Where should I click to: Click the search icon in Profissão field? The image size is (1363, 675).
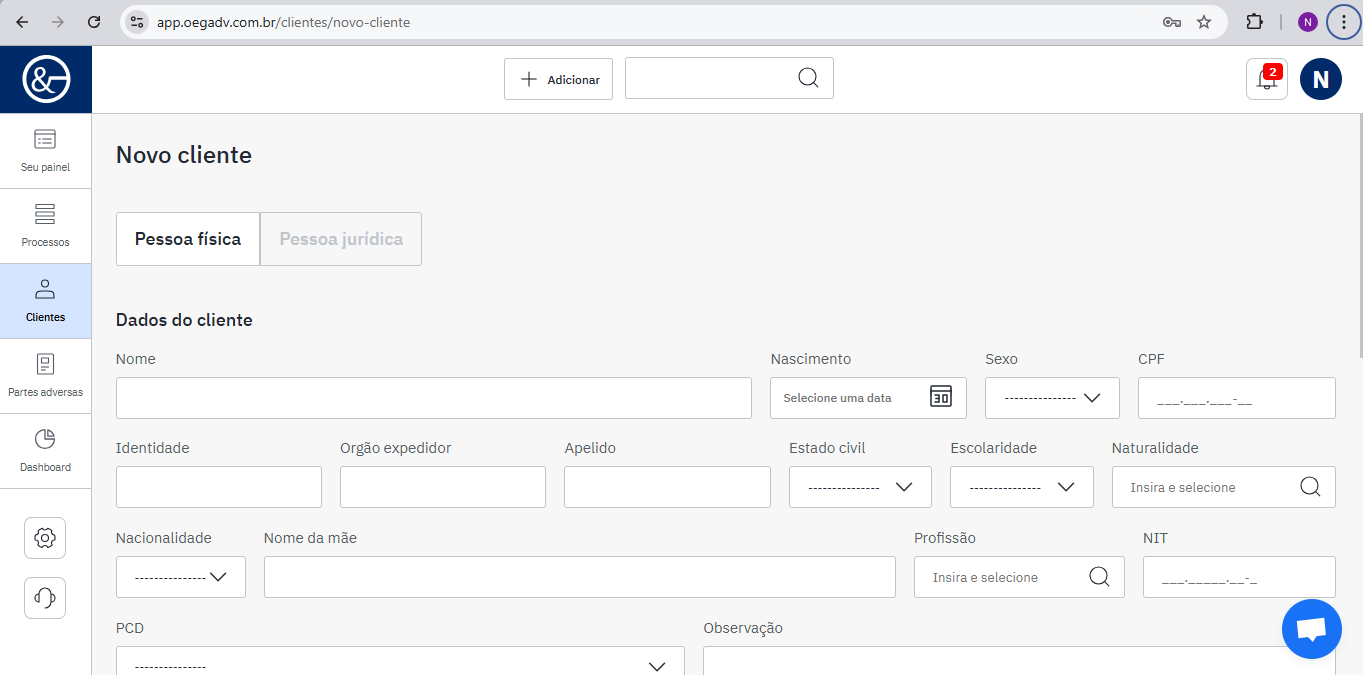[1099, 577]
